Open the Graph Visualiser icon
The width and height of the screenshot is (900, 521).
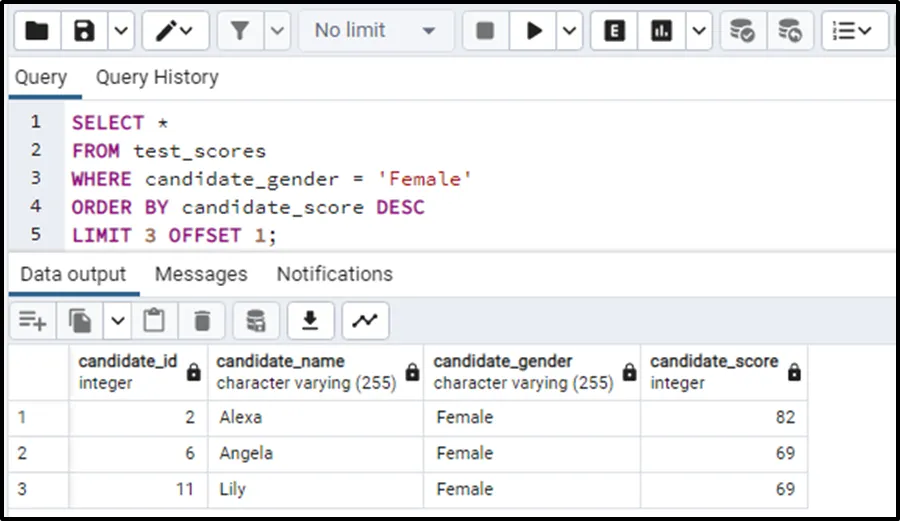tap(365, 321)
